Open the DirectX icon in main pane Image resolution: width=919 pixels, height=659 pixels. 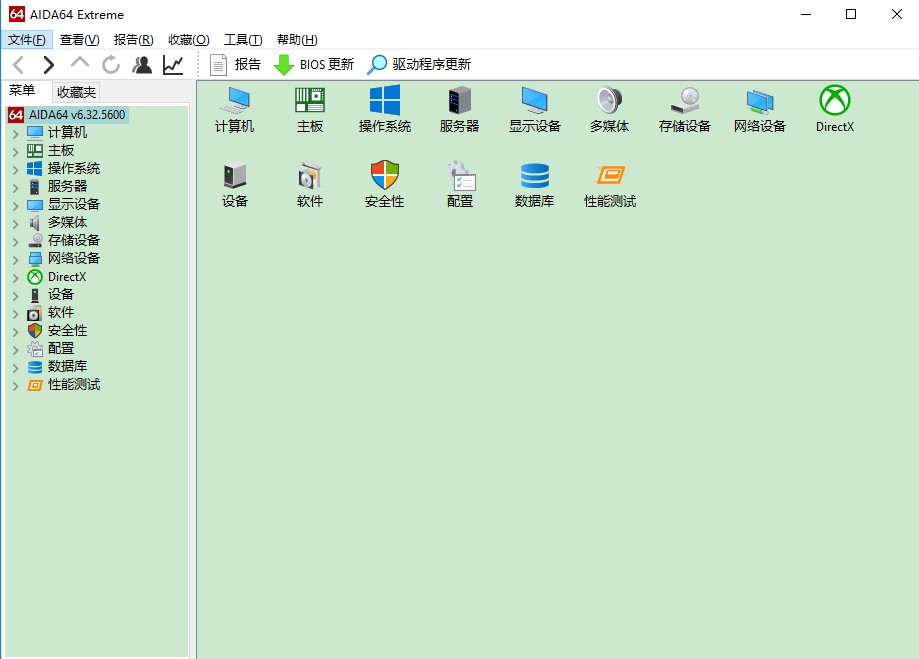tap(835, 110)
